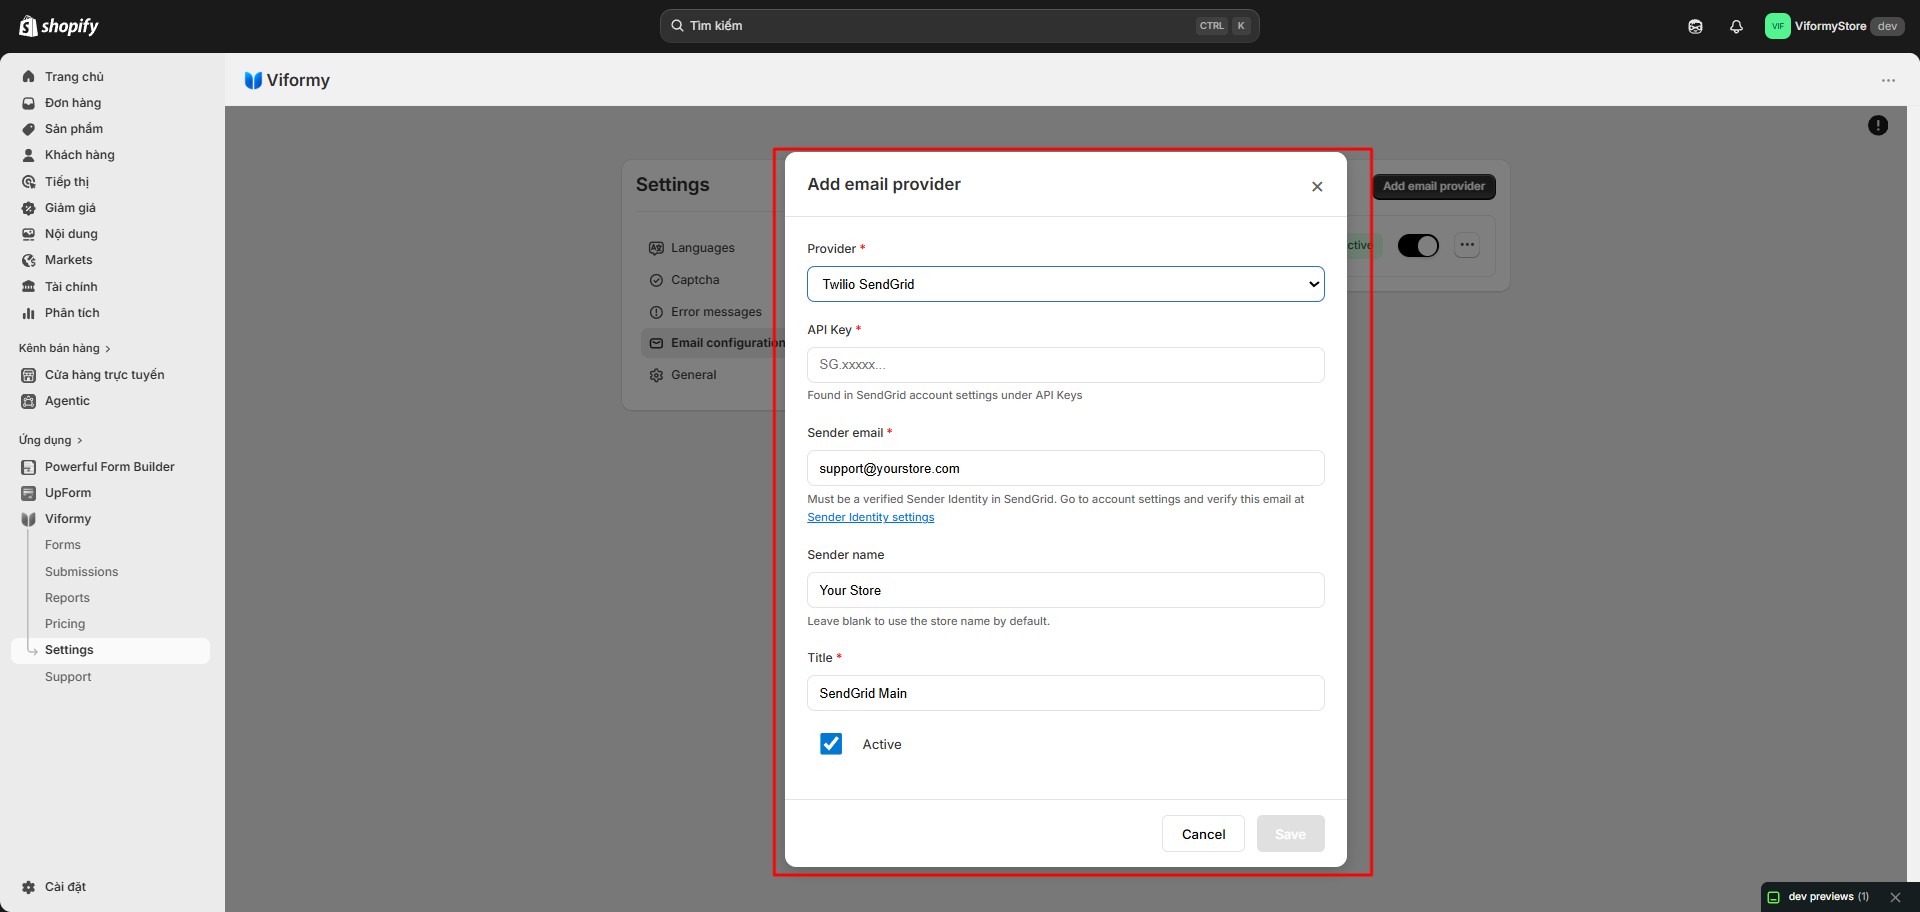Click the Nội dung content icon

[x=29, y=234]
